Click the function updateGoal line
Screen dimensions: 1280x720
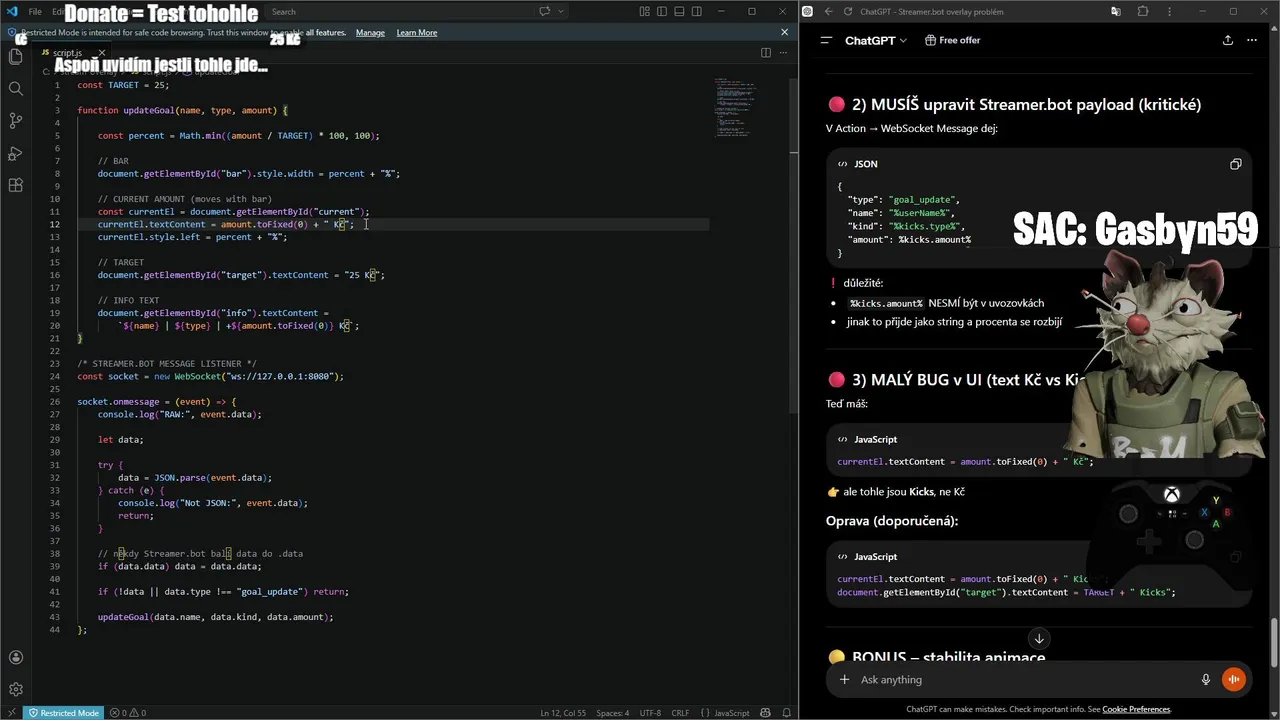[x=183, y=110]
